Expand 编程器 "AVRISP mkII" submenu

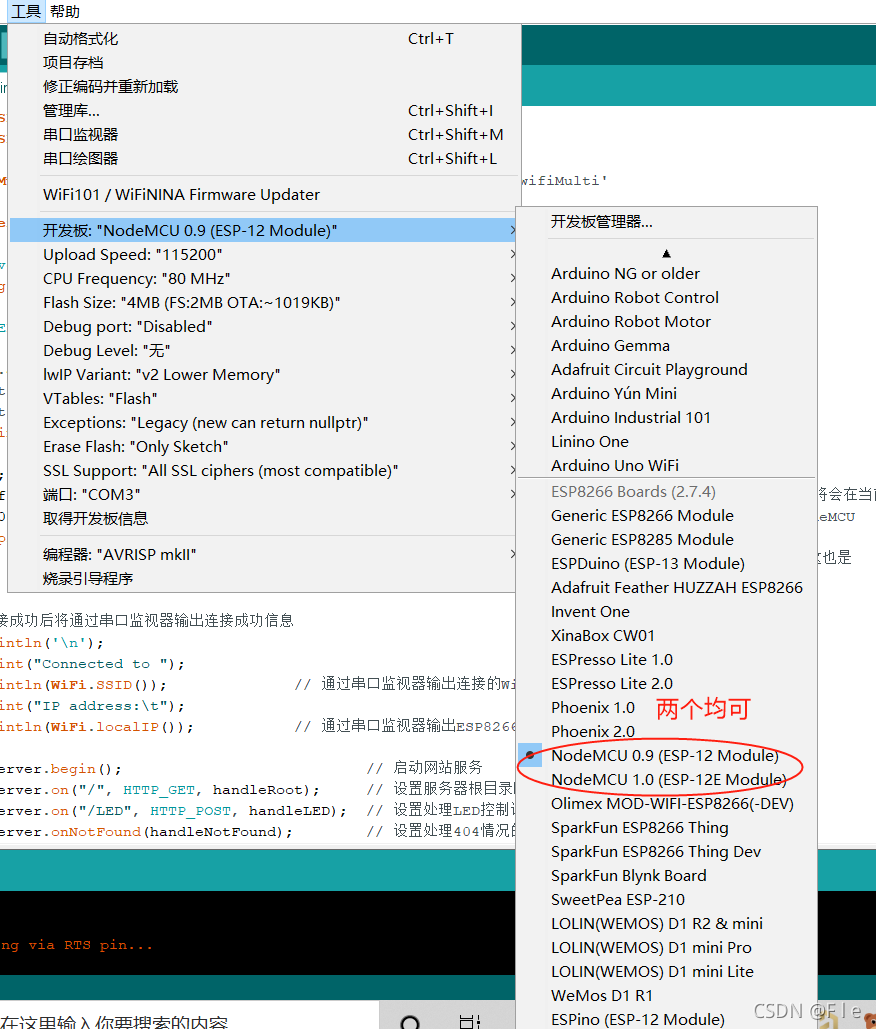click(264, 555)
